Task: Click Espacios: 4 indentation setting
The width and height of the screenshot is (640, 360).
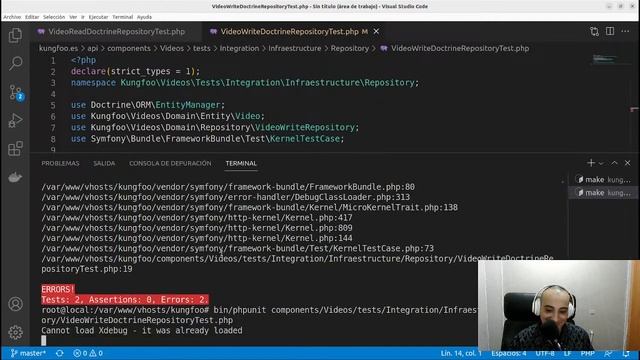Action: pyautogui.click(x=509, y=353)
